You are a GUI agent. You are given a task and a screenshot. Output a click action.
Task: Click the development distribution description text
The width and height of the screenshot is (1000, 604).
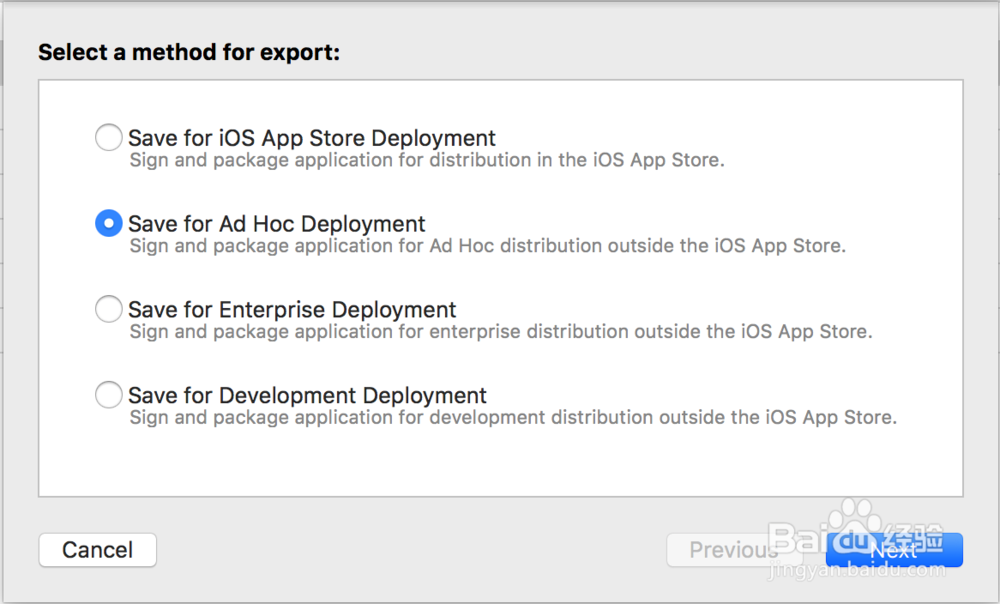[513, 418]
